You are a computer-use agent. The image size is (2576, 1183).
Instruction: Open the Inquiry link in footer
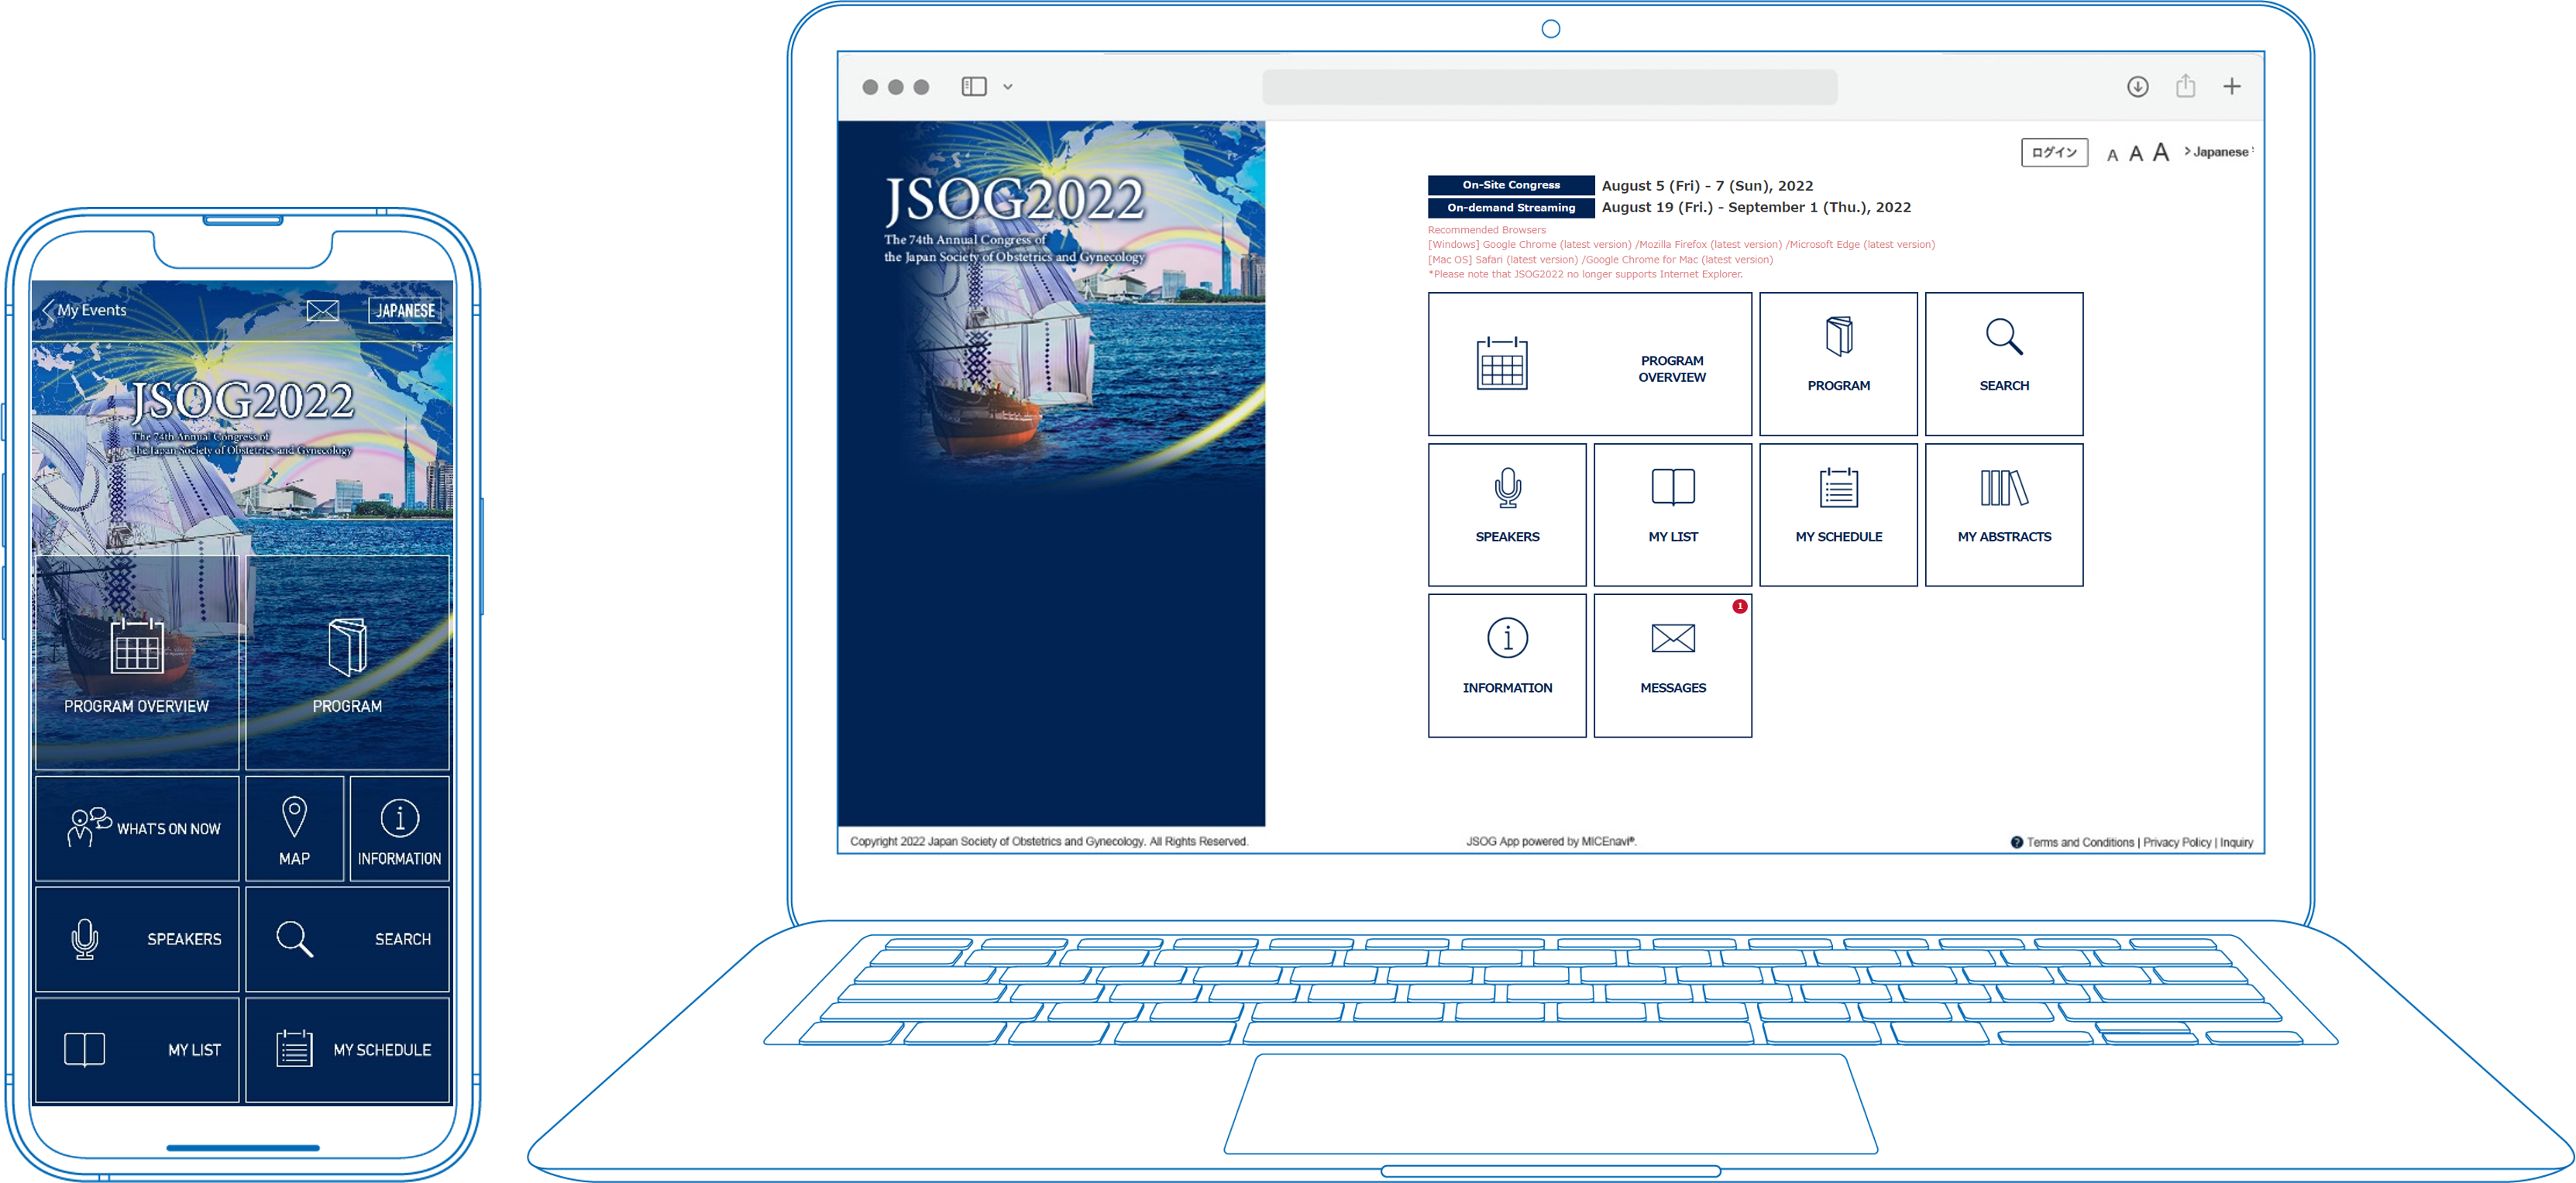pyautogui.click(x=2236, y=842)
